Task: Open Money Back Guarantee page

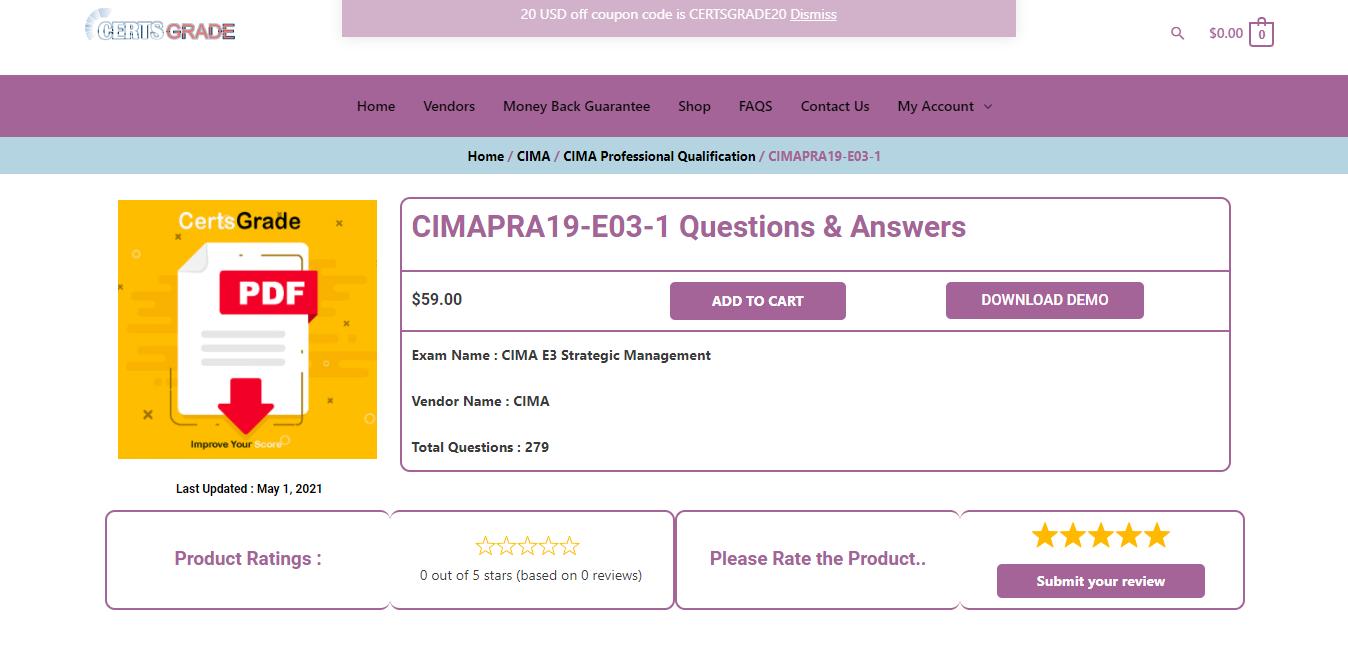Action: pos(576,106)
